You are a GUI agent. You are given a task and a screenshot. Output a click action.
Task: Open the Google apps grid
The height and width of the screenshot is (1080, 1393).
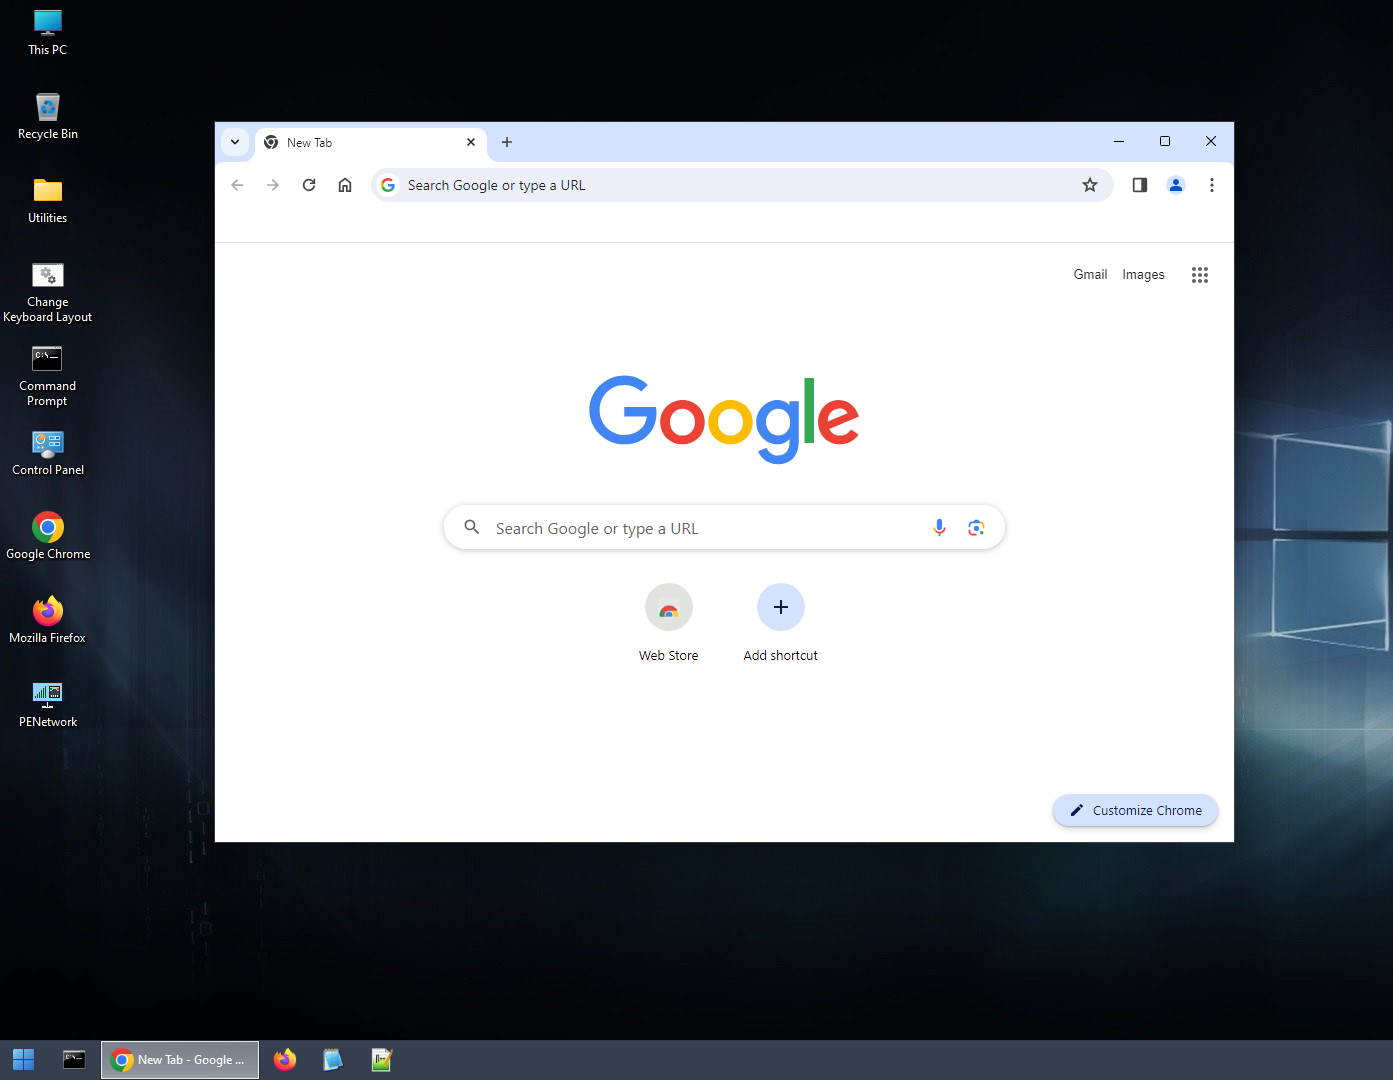coord(1200,275)
